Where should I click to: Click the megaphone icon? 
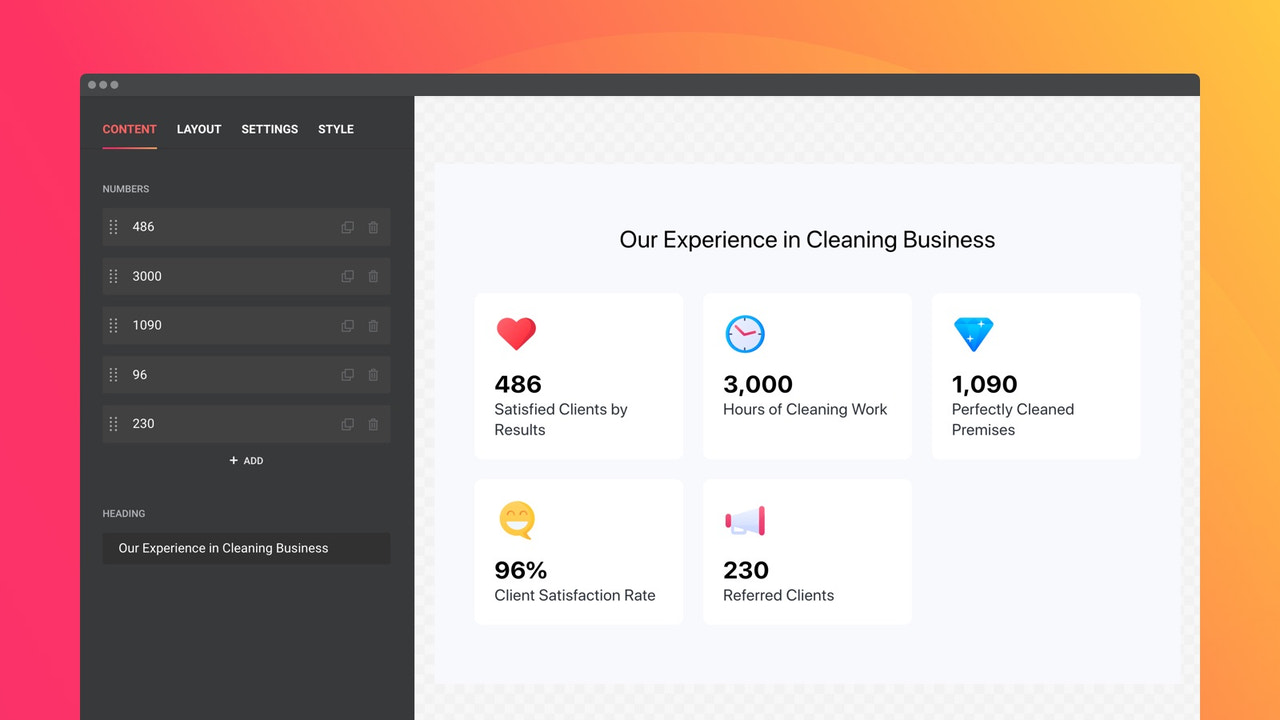click(x=745, y=520)
